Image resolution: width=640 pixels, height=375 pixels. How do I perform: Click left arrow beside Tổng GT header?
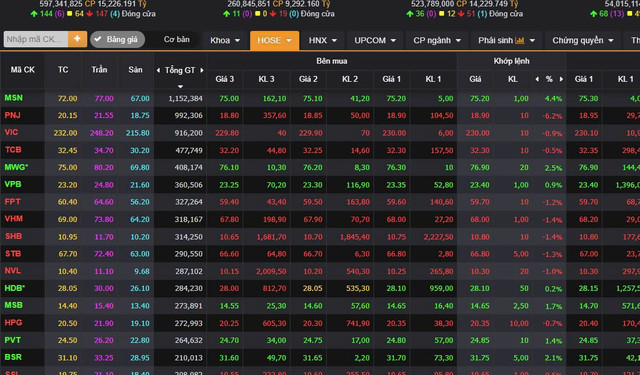pyautogui.click(x=158, y=70)
